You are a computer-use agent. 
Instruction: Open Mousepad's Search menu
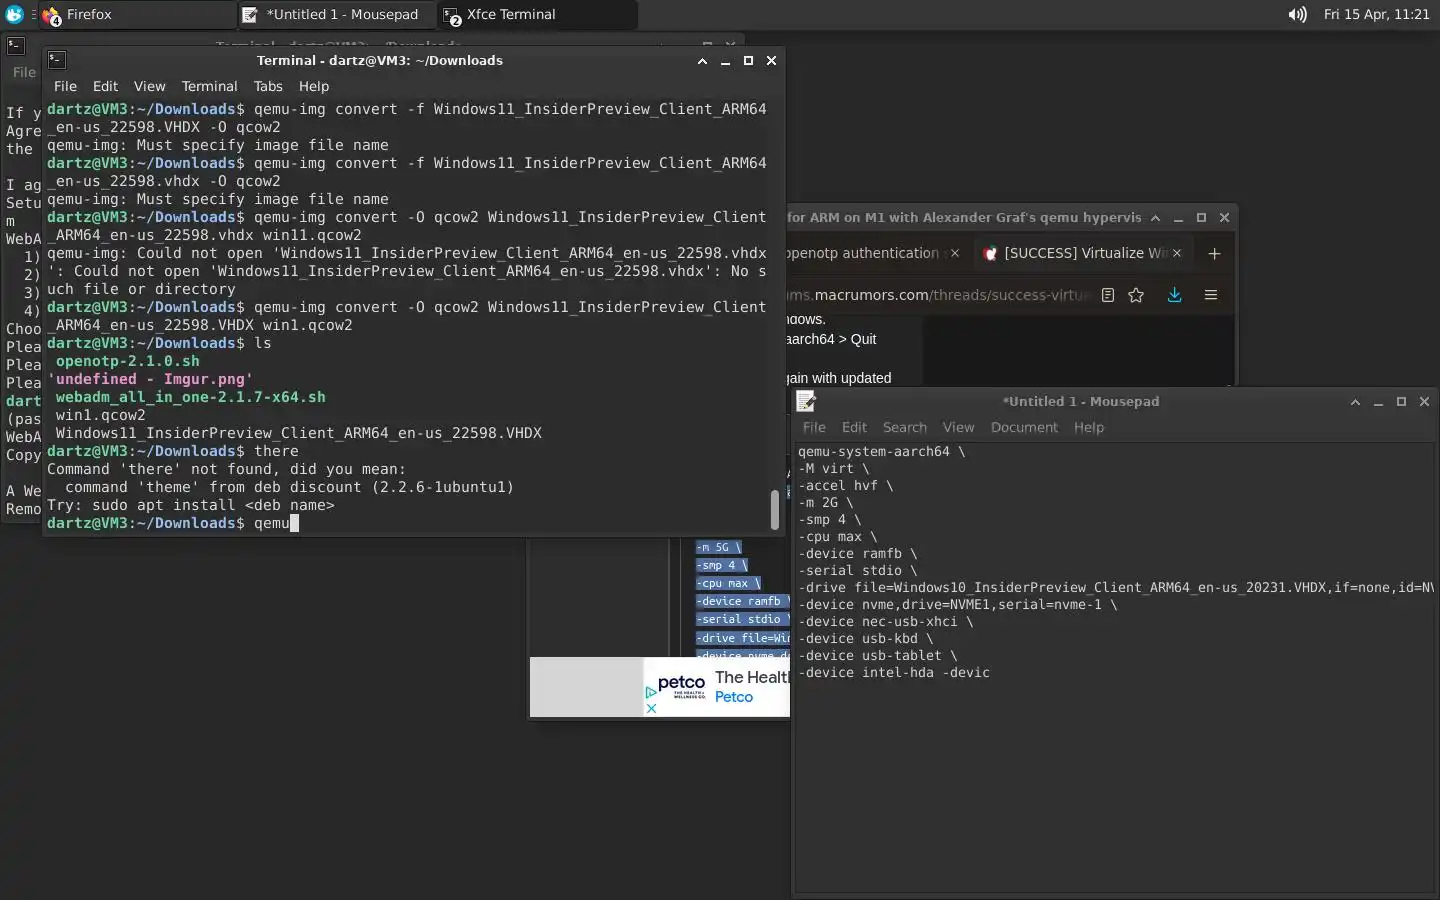[904, 427]
